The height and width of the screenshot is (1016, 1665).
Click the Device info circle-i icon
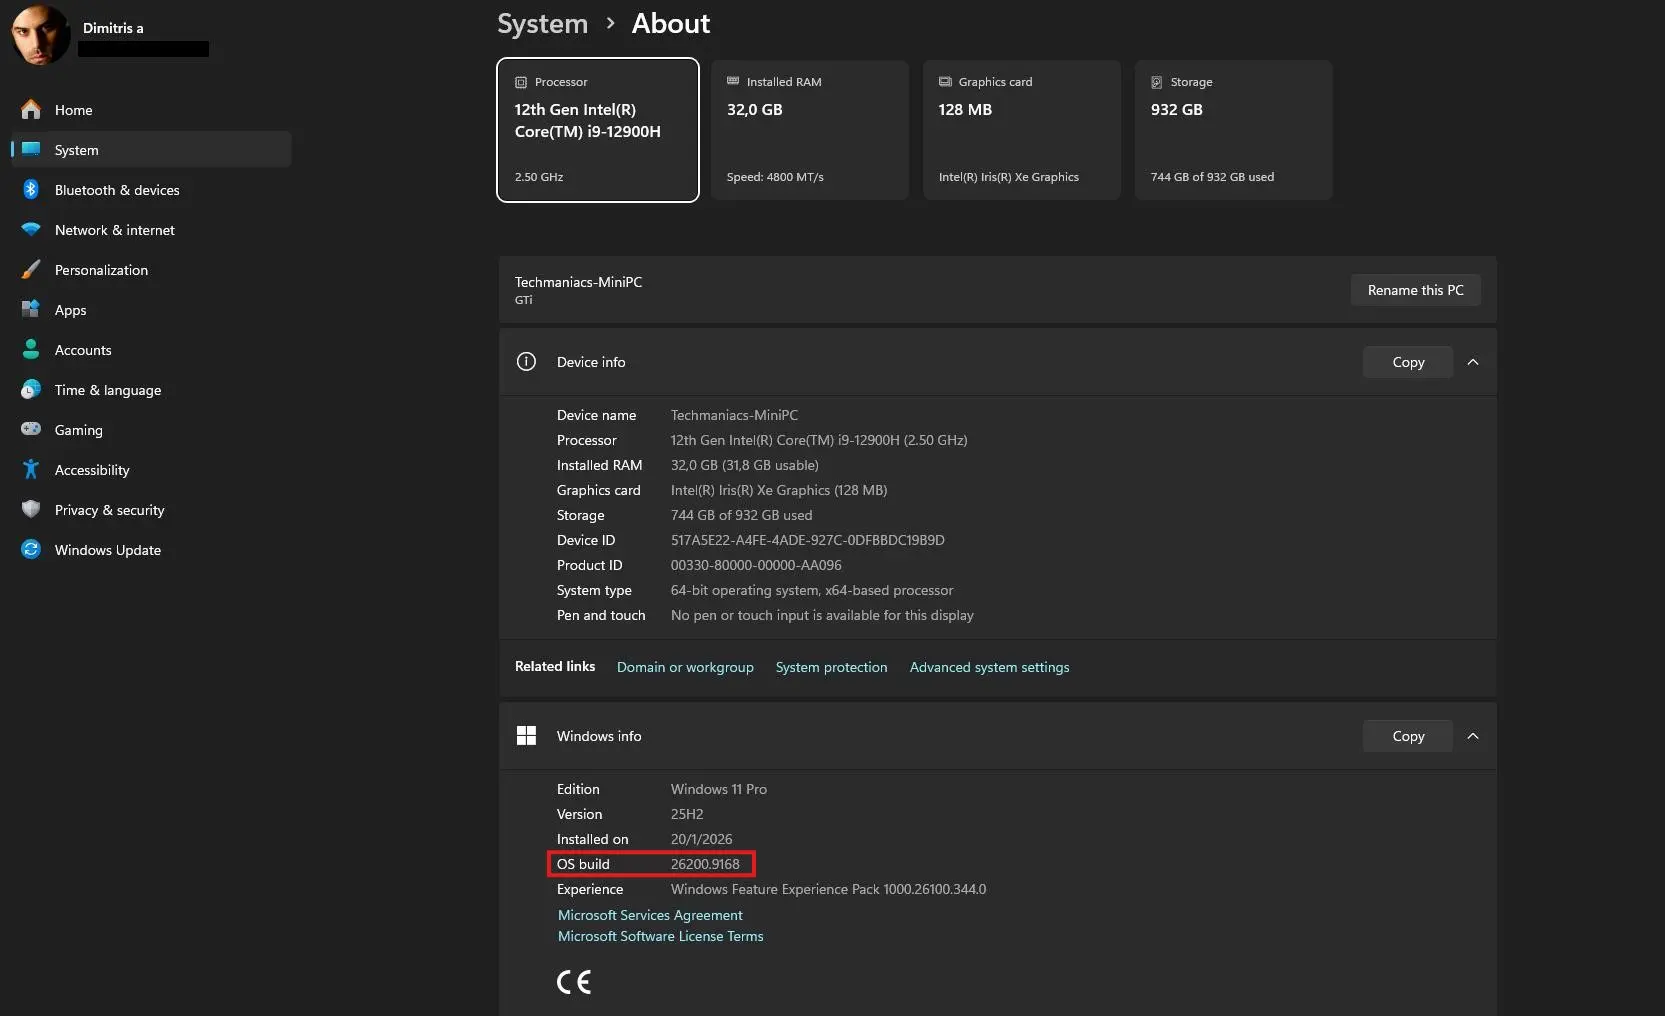(526, 362)
